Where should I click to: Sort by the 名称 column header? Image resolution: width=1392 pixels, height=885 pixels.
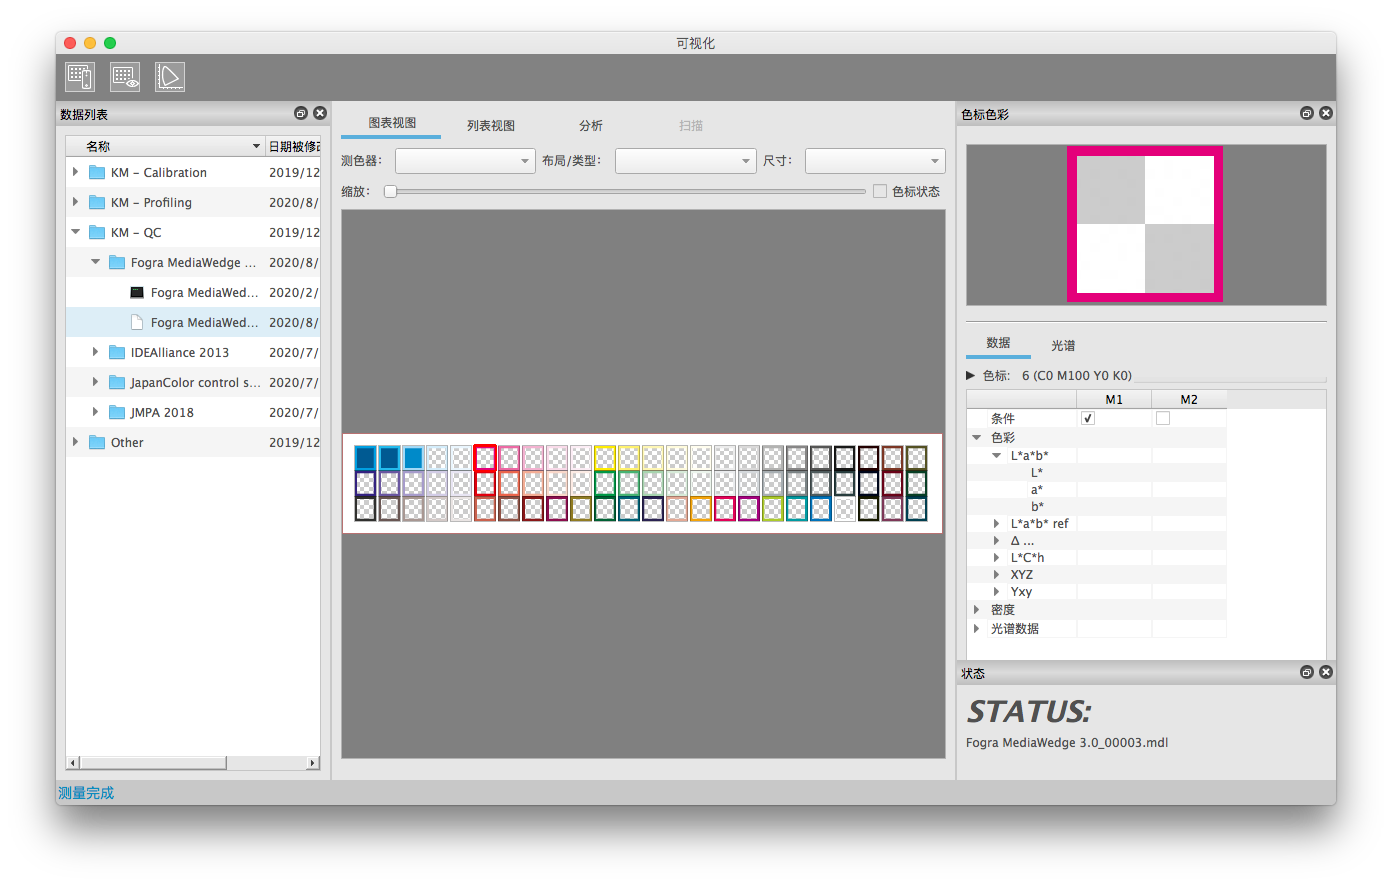165,146
